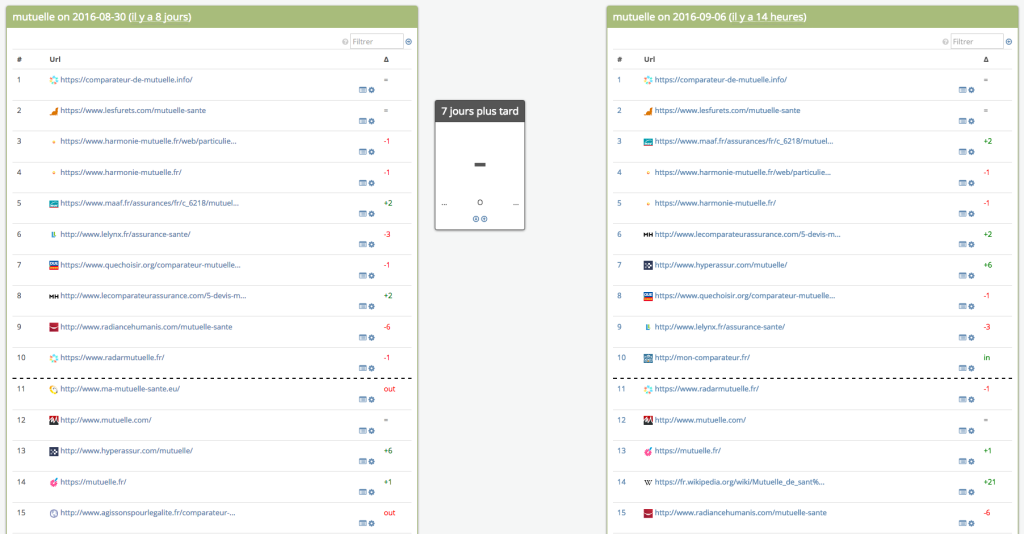
Task: Click the Δ column header in 2016-09-06 panel
Action: coord(986,59)
